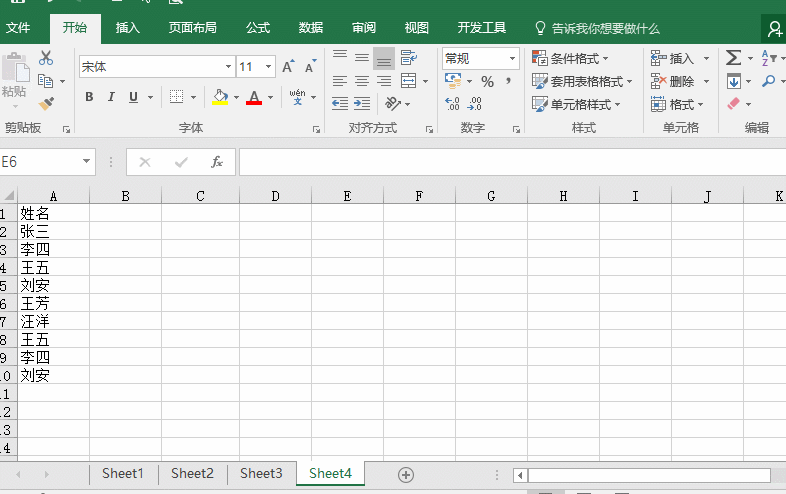Decrease font size with small A icon
The height and width of the screenshot is (494, 786).
310,67
